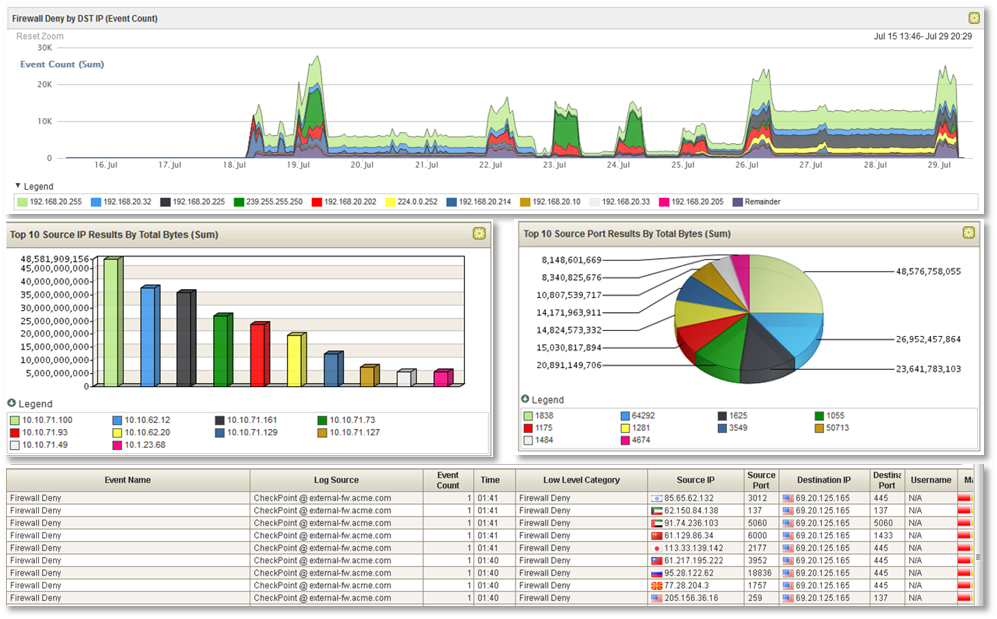The image size is (997, 619).
Task: Click the Reset Zoom link
Action: tap(39, 36)
